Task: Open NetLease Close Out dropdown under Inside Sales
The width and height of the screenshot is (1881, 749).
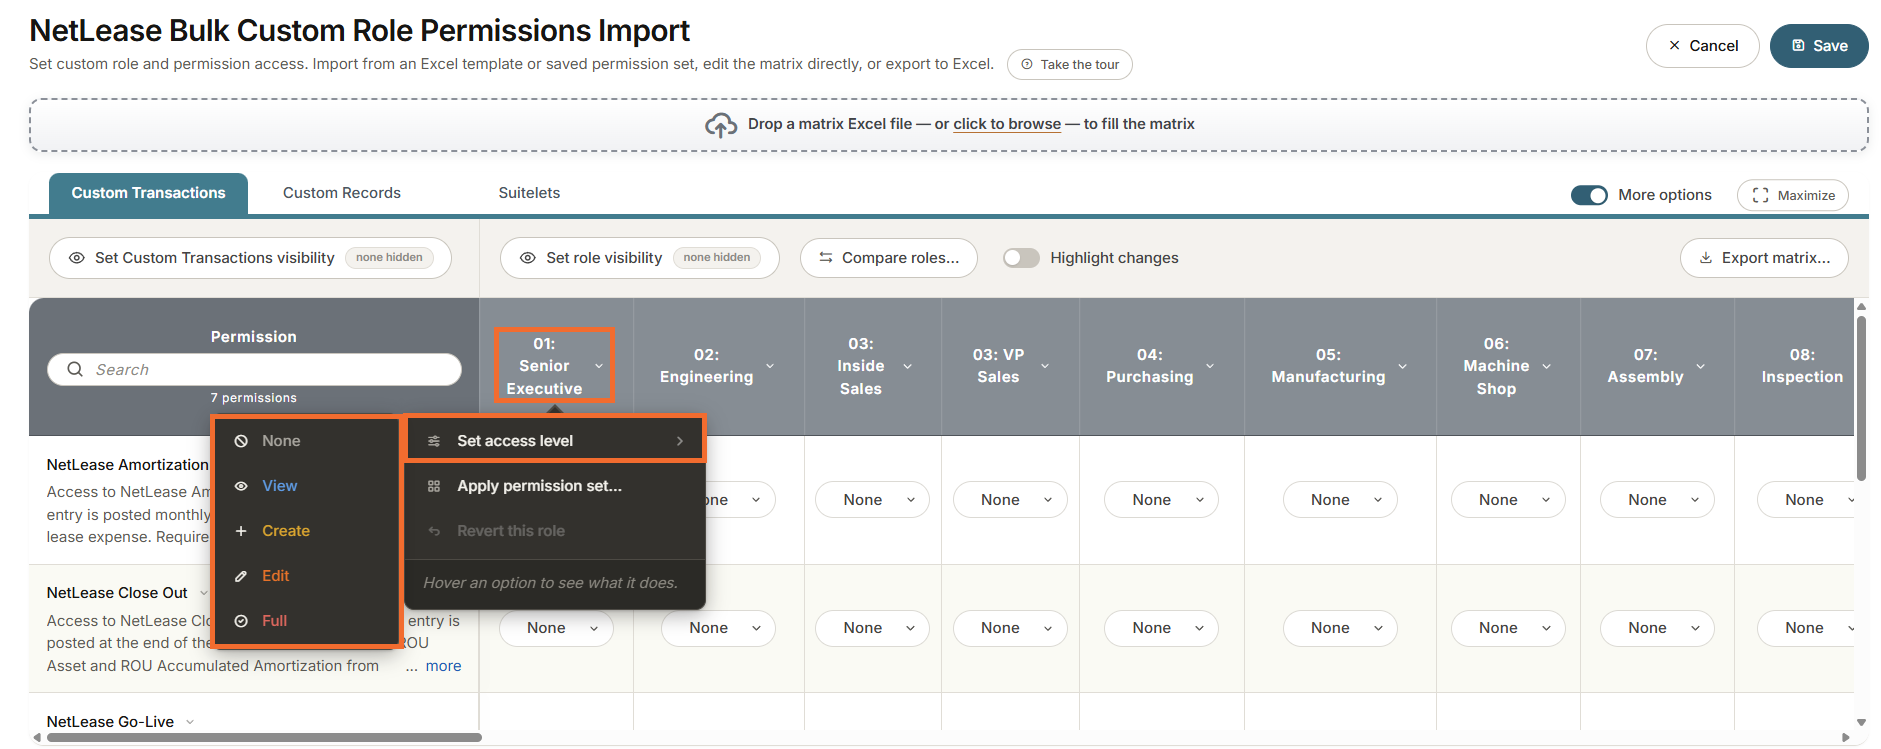Action: click(x=872, y=628)
